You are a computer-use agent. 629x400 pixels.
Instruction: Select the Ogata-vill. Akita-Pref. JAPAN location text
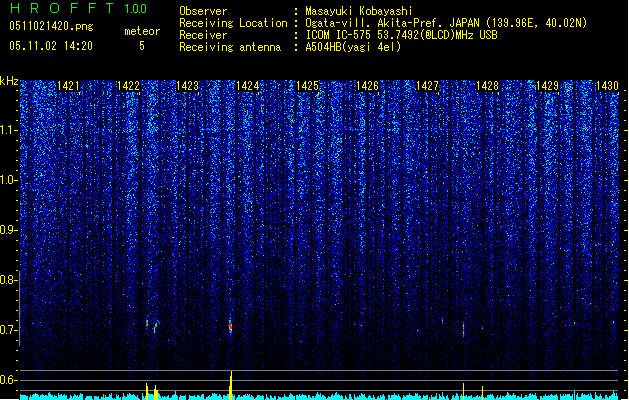pyautogui.click(x=446, y=23)
